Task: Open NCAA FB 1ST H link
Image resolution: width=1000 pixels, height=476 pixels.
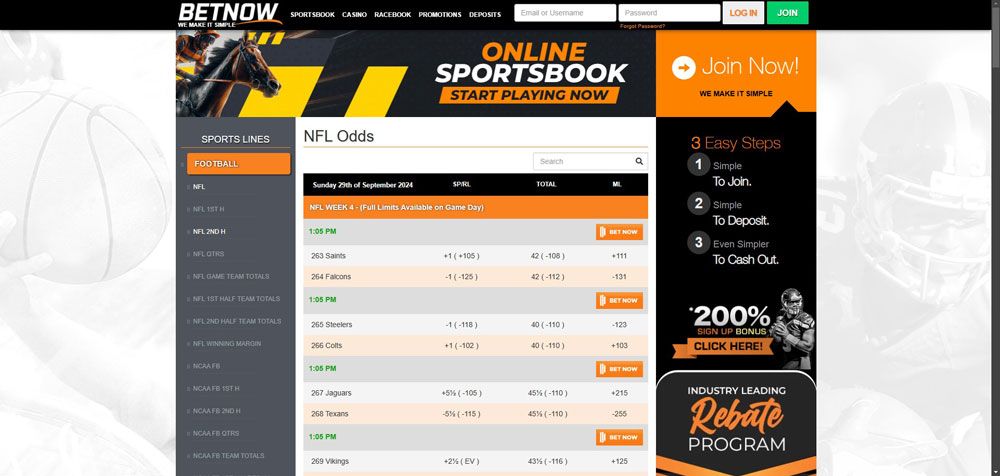Action: pyautogui.click(x=216, y=389)
